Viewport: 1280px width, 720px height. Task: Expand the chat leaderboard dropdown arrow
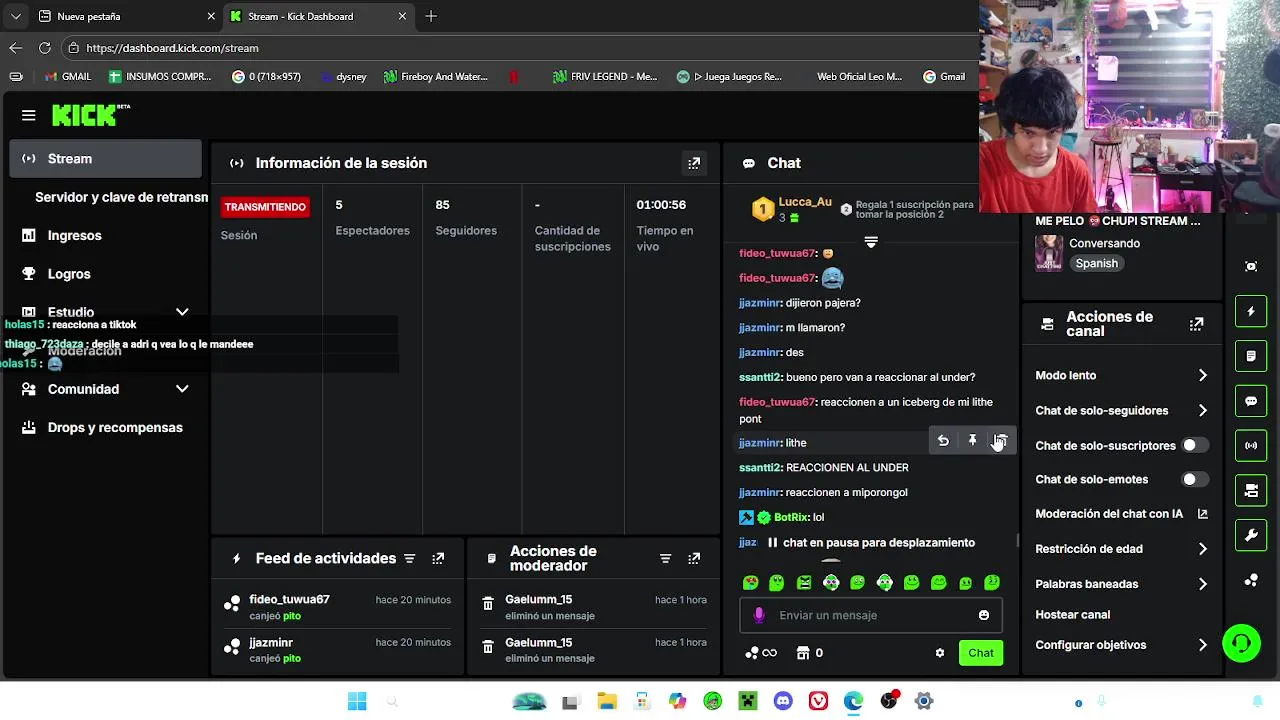(871, 242)
